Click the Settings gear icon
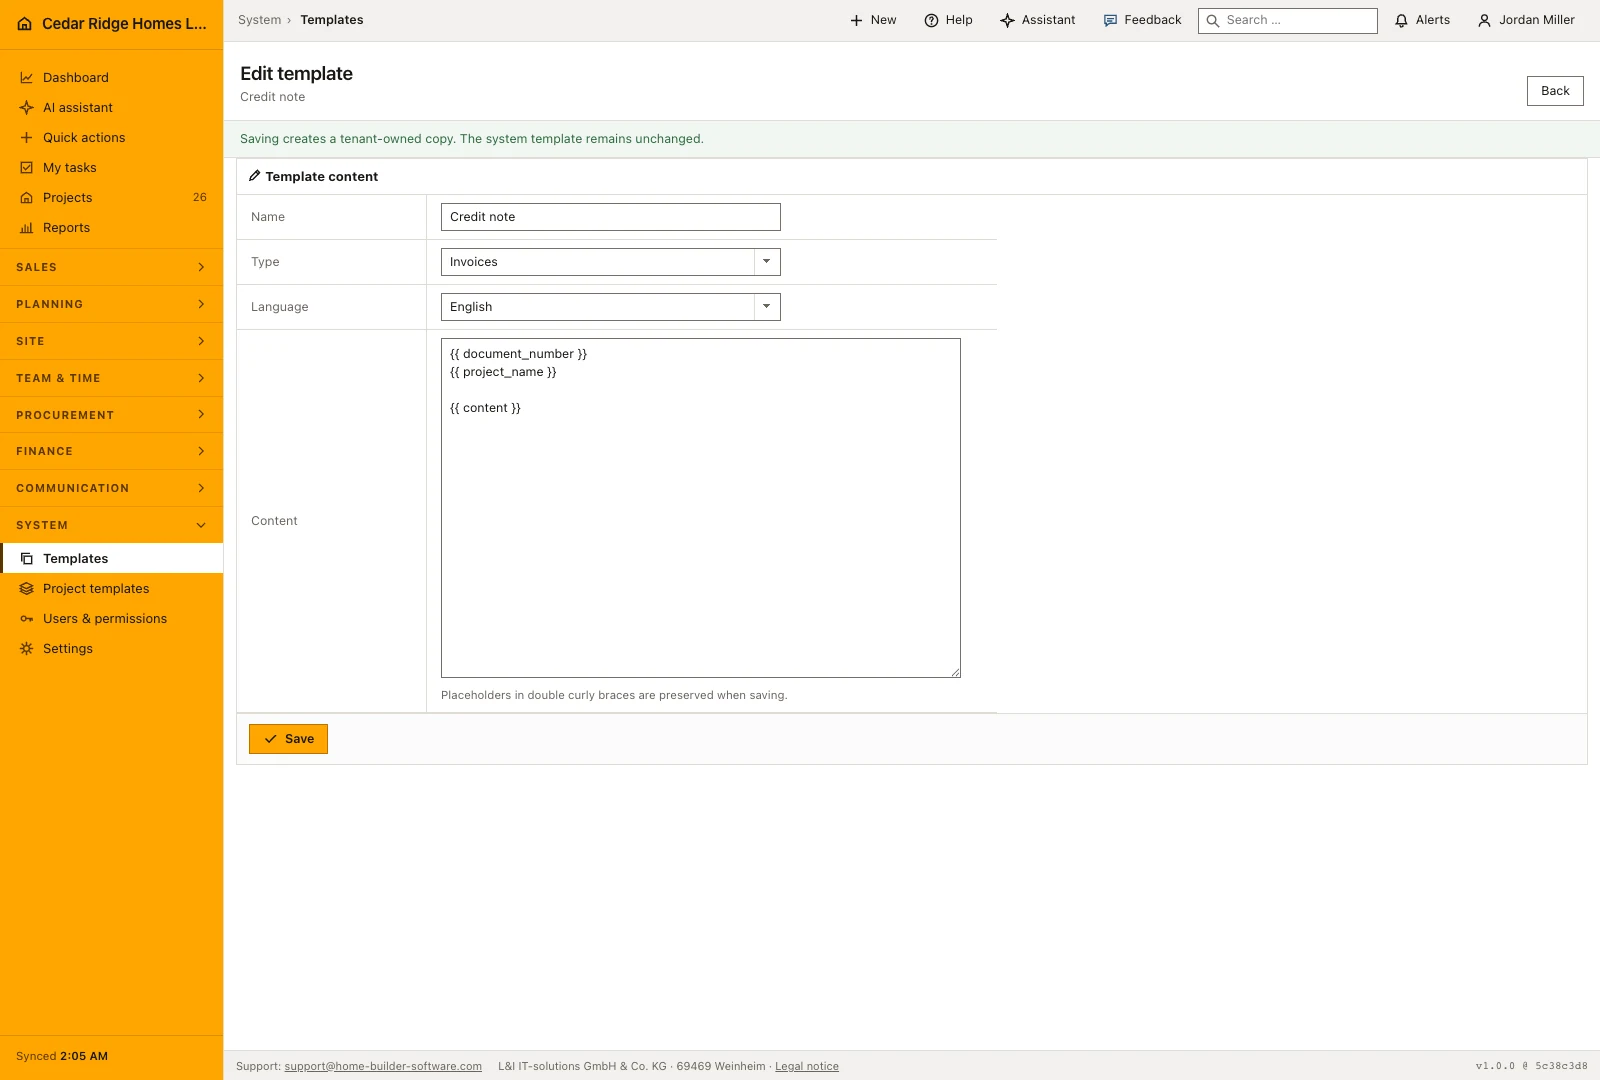The image size is (1600, 1080). click(27, 649)
